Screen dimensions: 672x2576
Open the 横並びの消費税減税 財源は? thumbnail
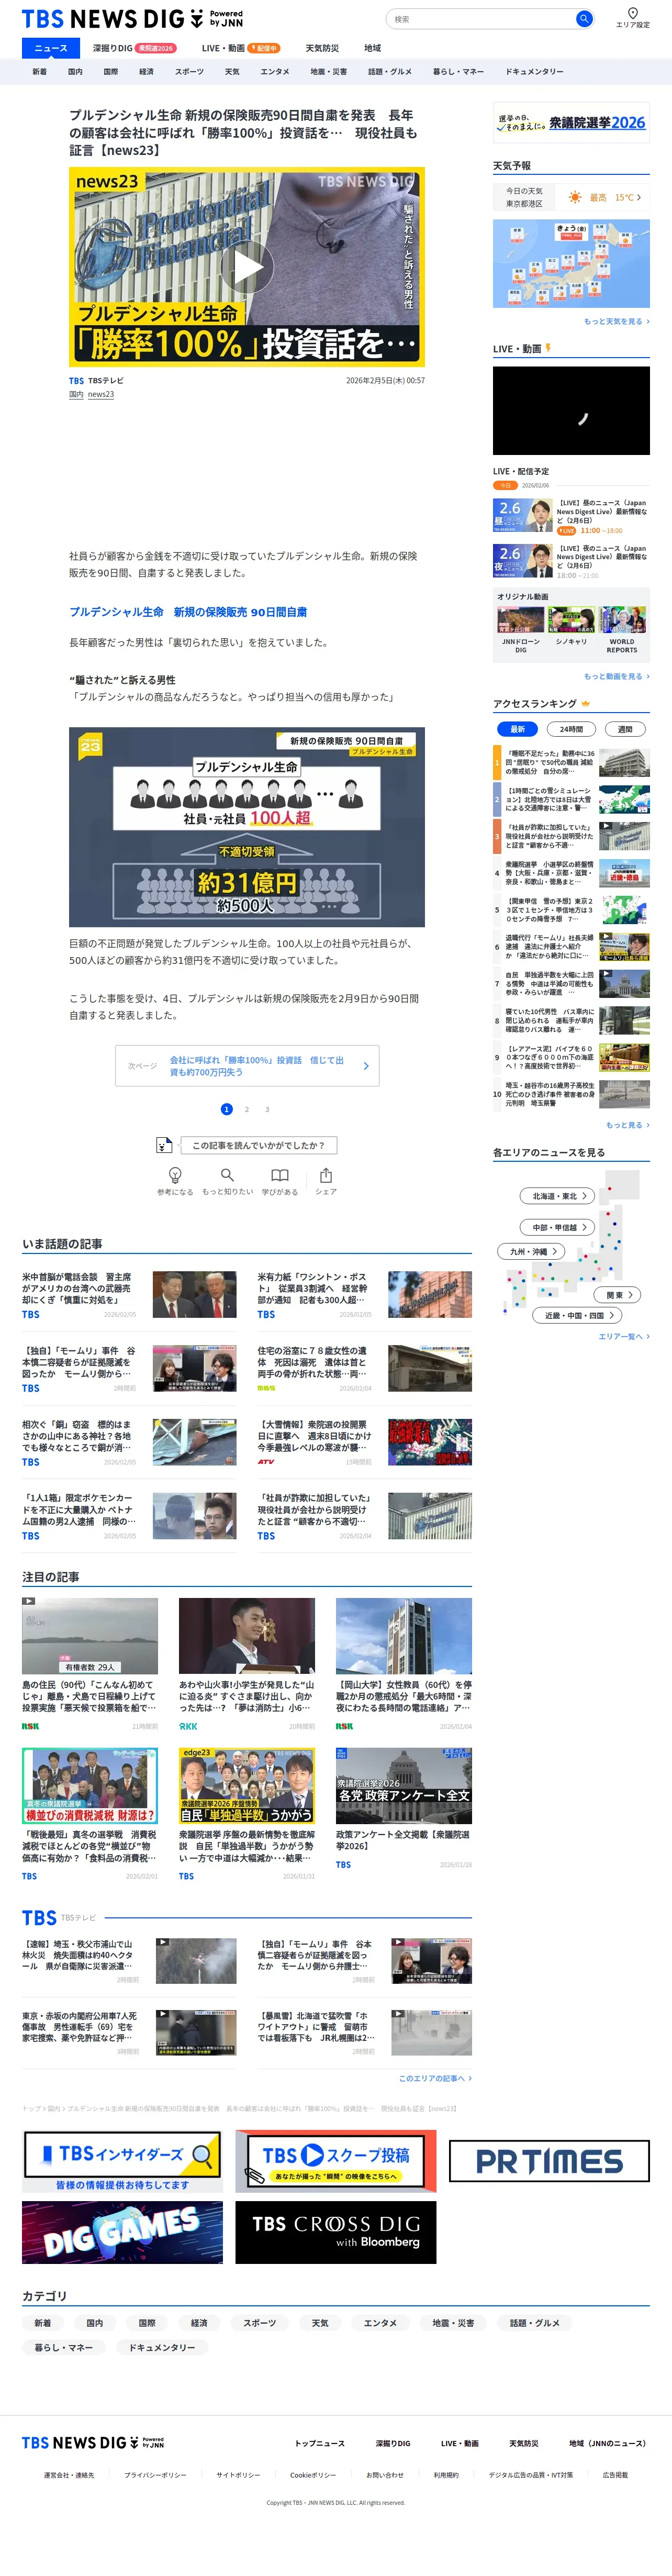(x=90, y=1786)
